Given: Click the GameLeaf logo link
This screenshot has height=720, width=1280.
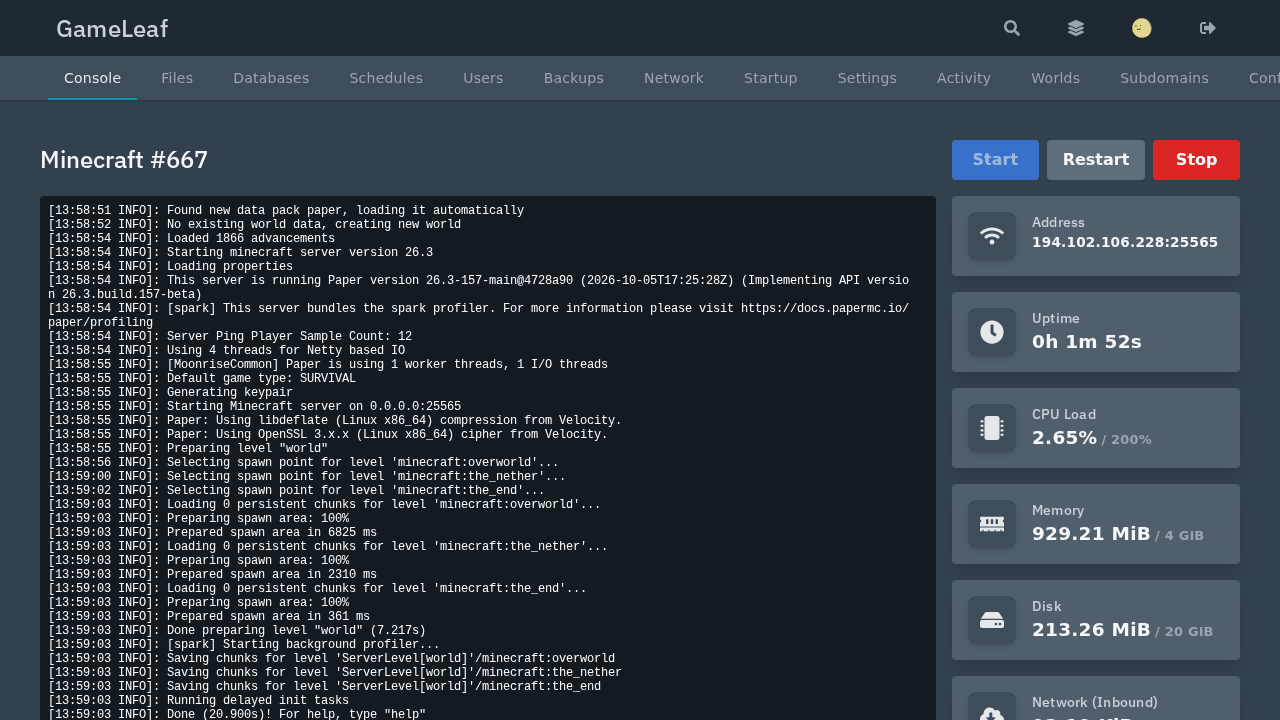Looking at the screenshot, I should point(112,29).
